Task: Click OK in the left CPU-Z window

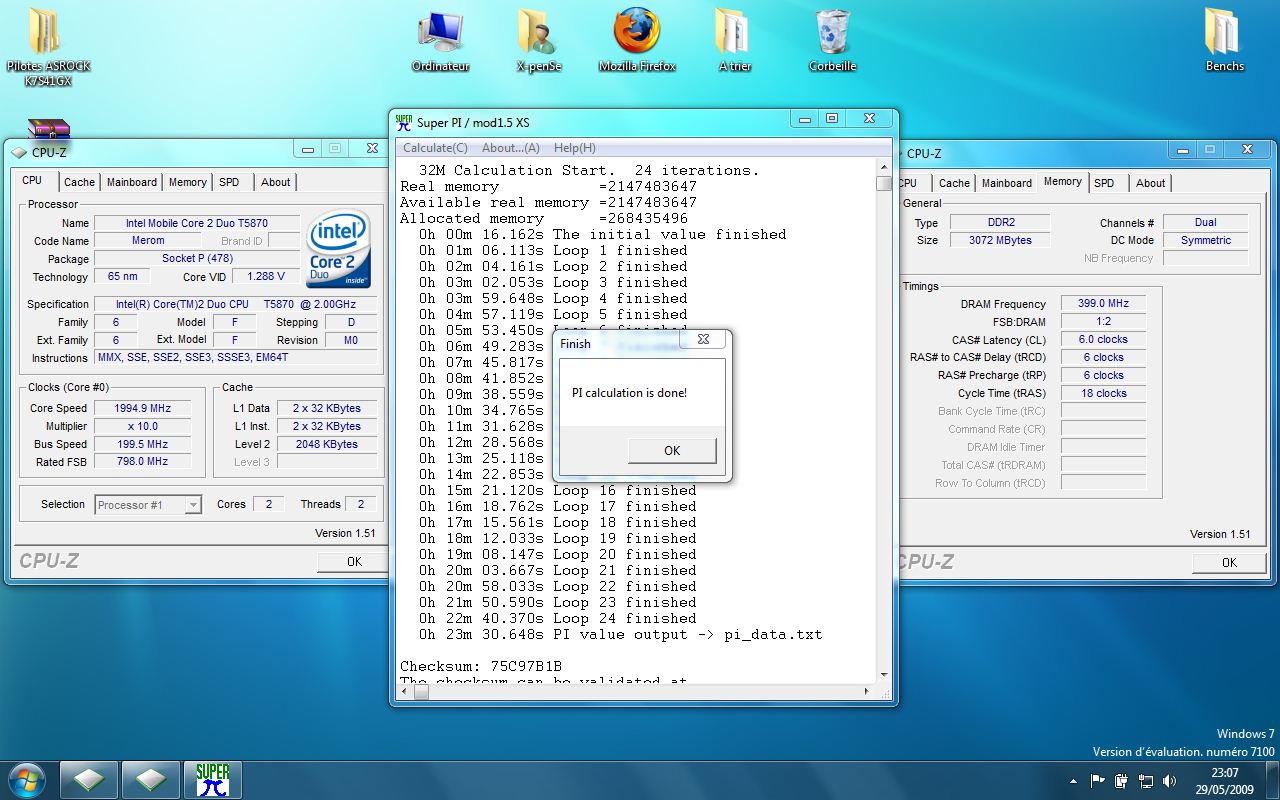Action: pyautogui.click(x=354, y=562)
